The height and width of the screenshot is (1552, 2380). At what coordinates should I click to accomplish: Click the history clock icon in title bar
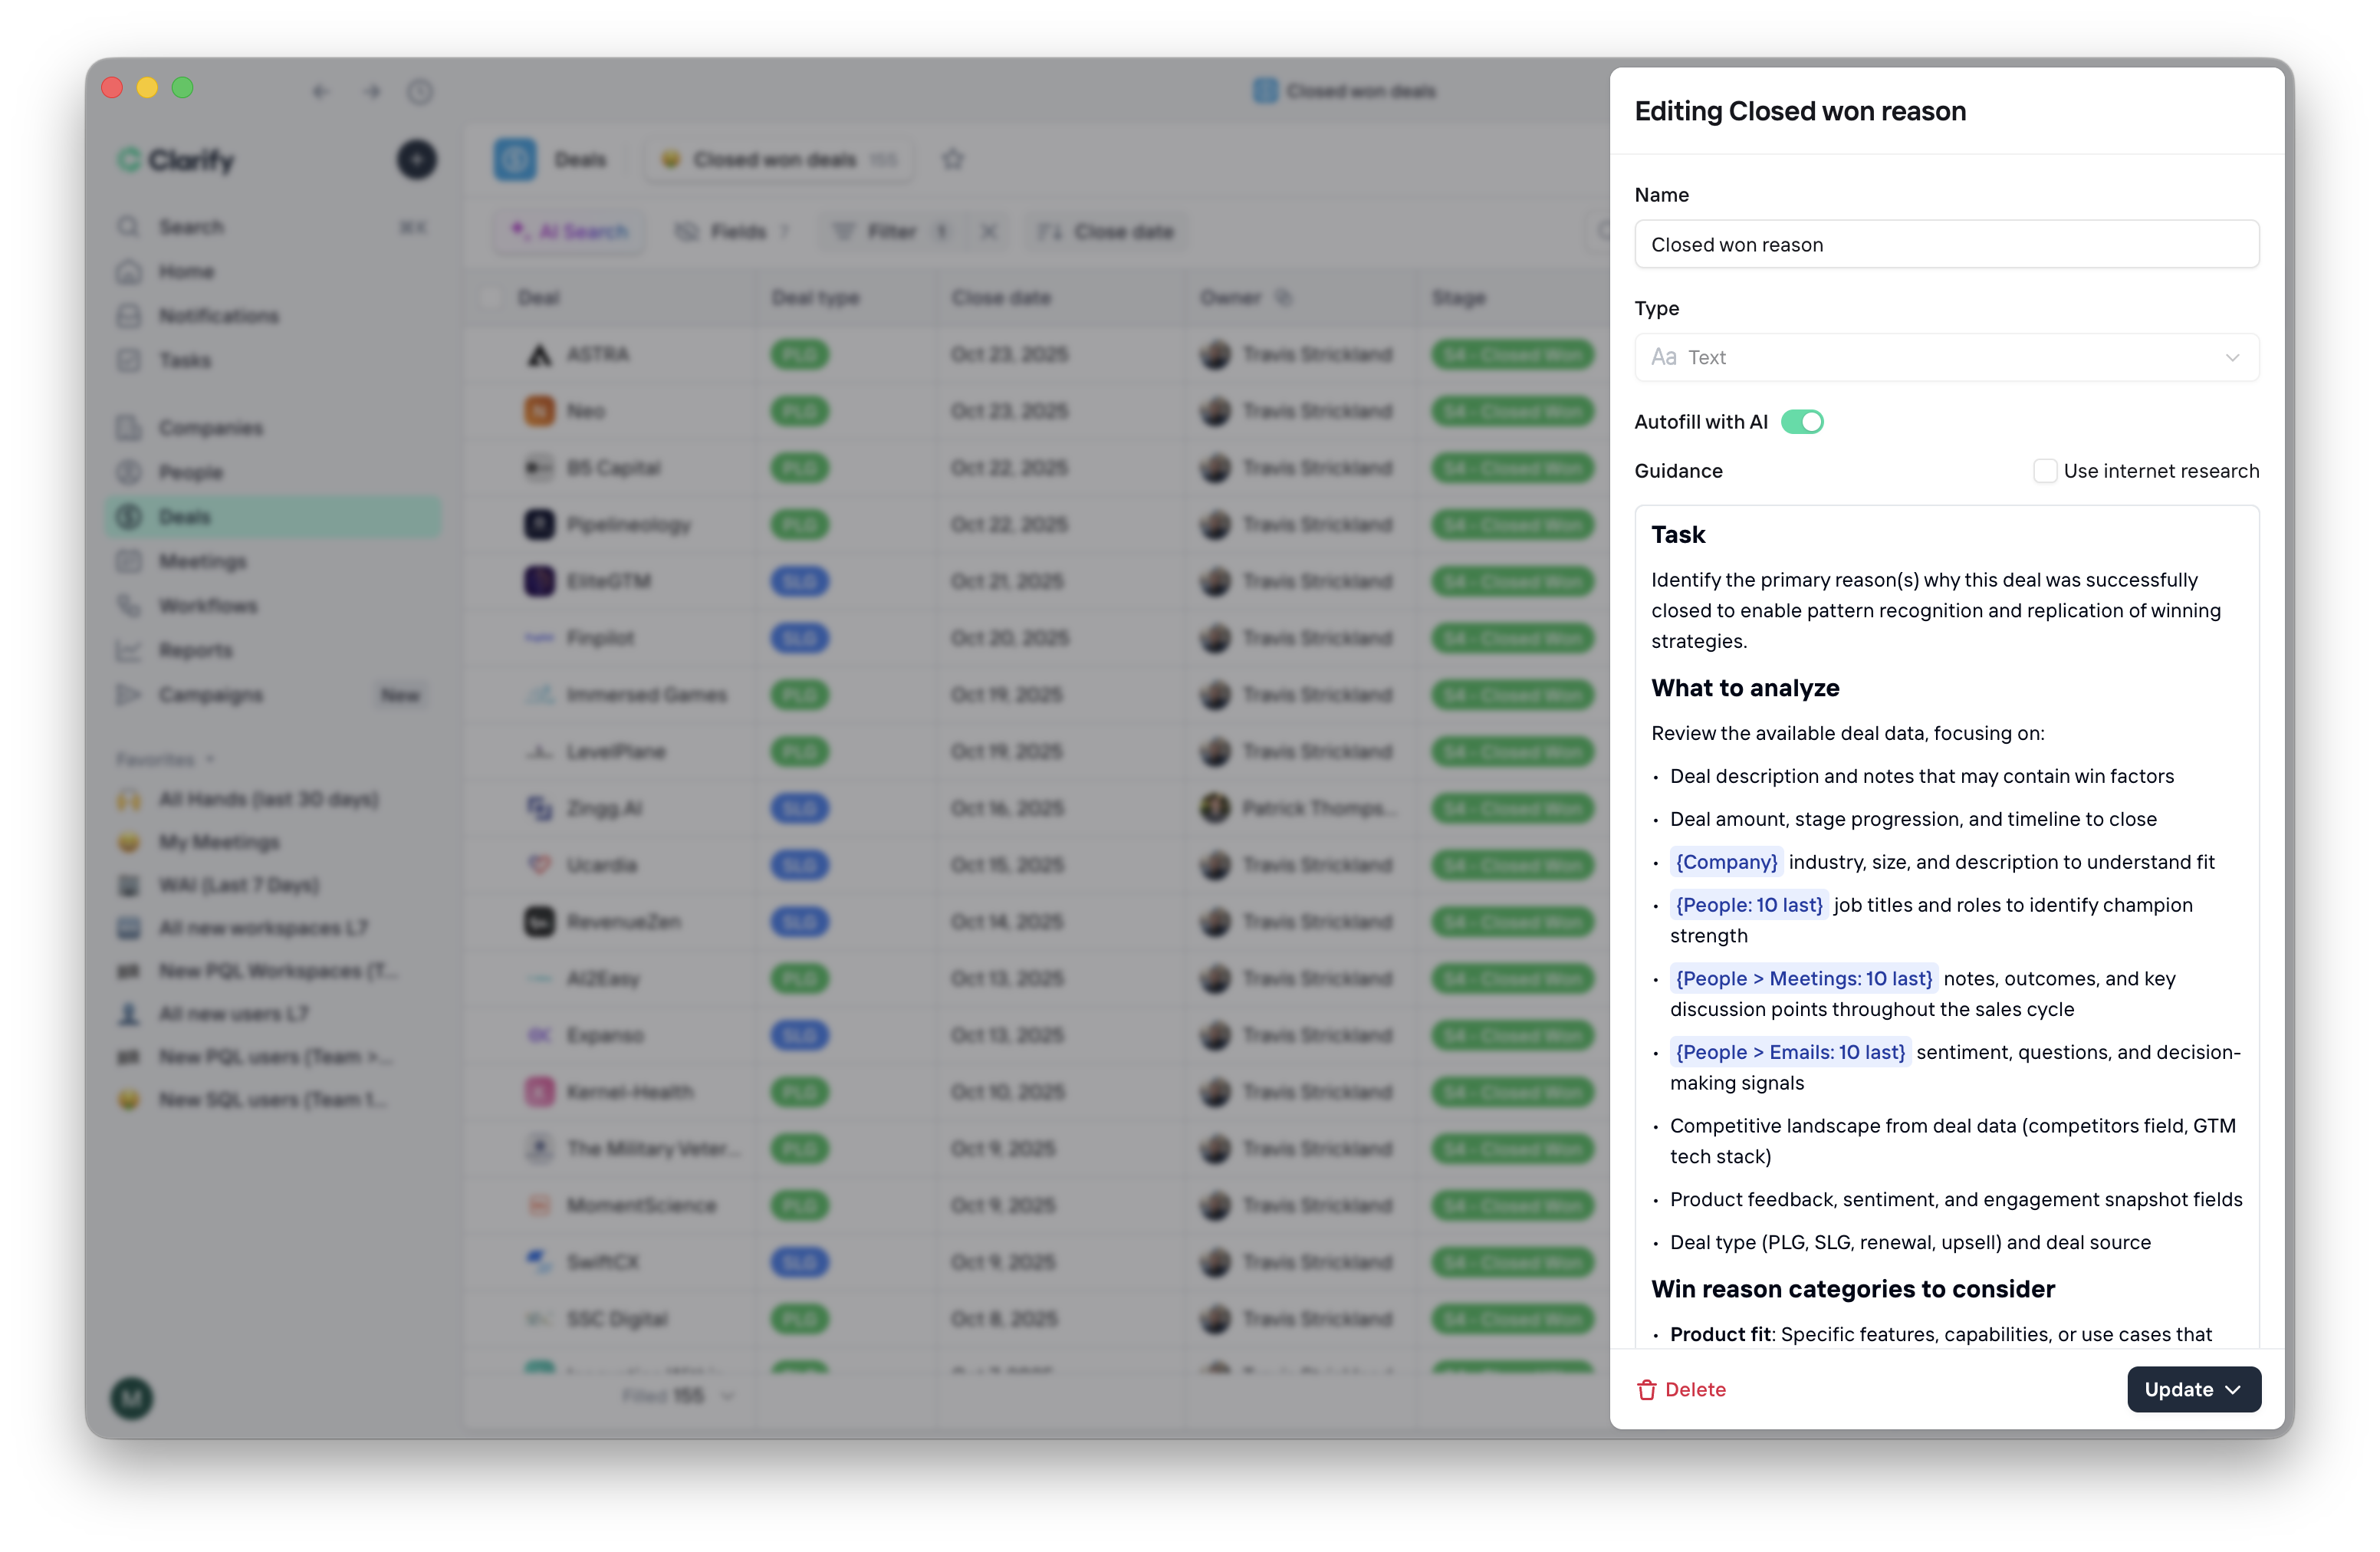(x=420, y=92)
